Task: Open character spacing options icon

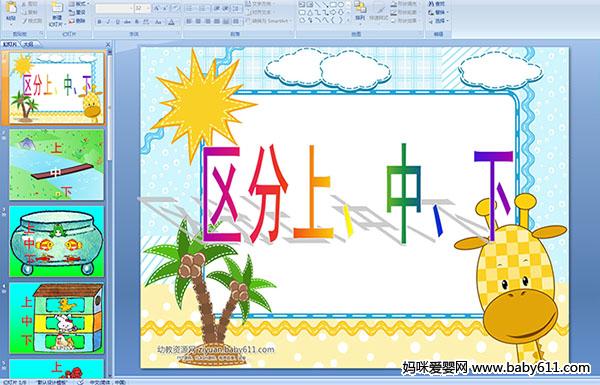Action: [x=146, y=22]
